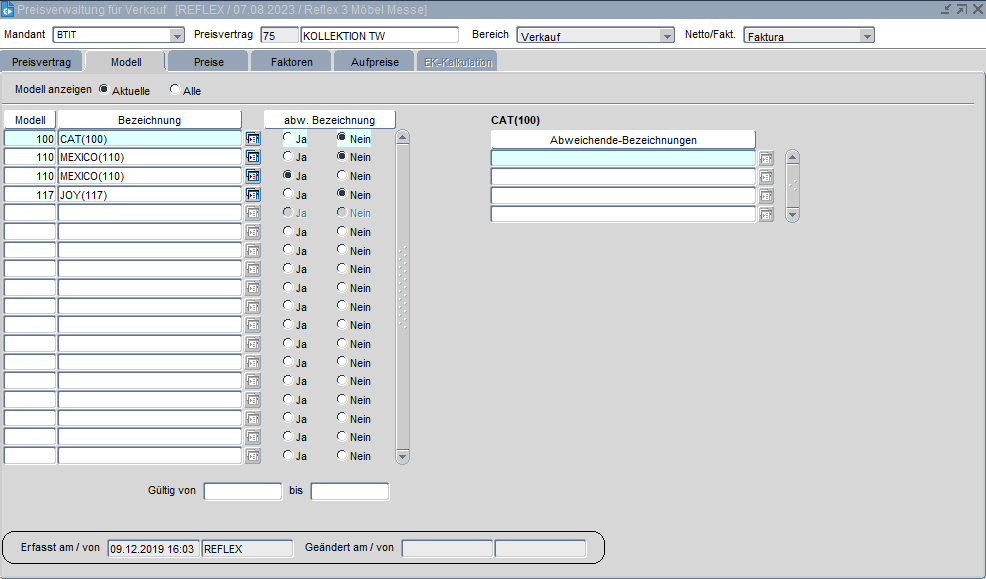Set 'Ja' for the CAT(100) abw. Bezeichnung
The height and width of the screenshot is (579, 986).
tap(289, 138)
